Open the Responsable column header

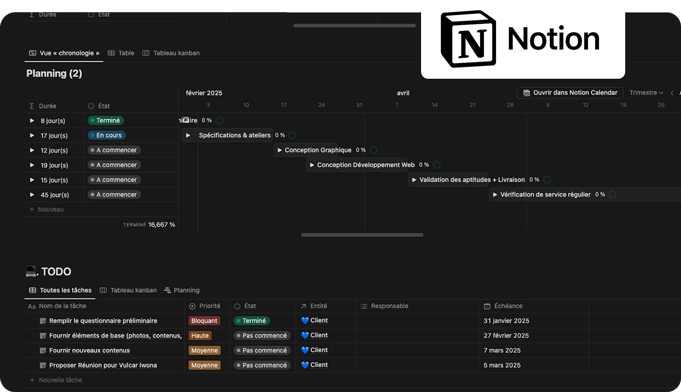tap(384, 306)
